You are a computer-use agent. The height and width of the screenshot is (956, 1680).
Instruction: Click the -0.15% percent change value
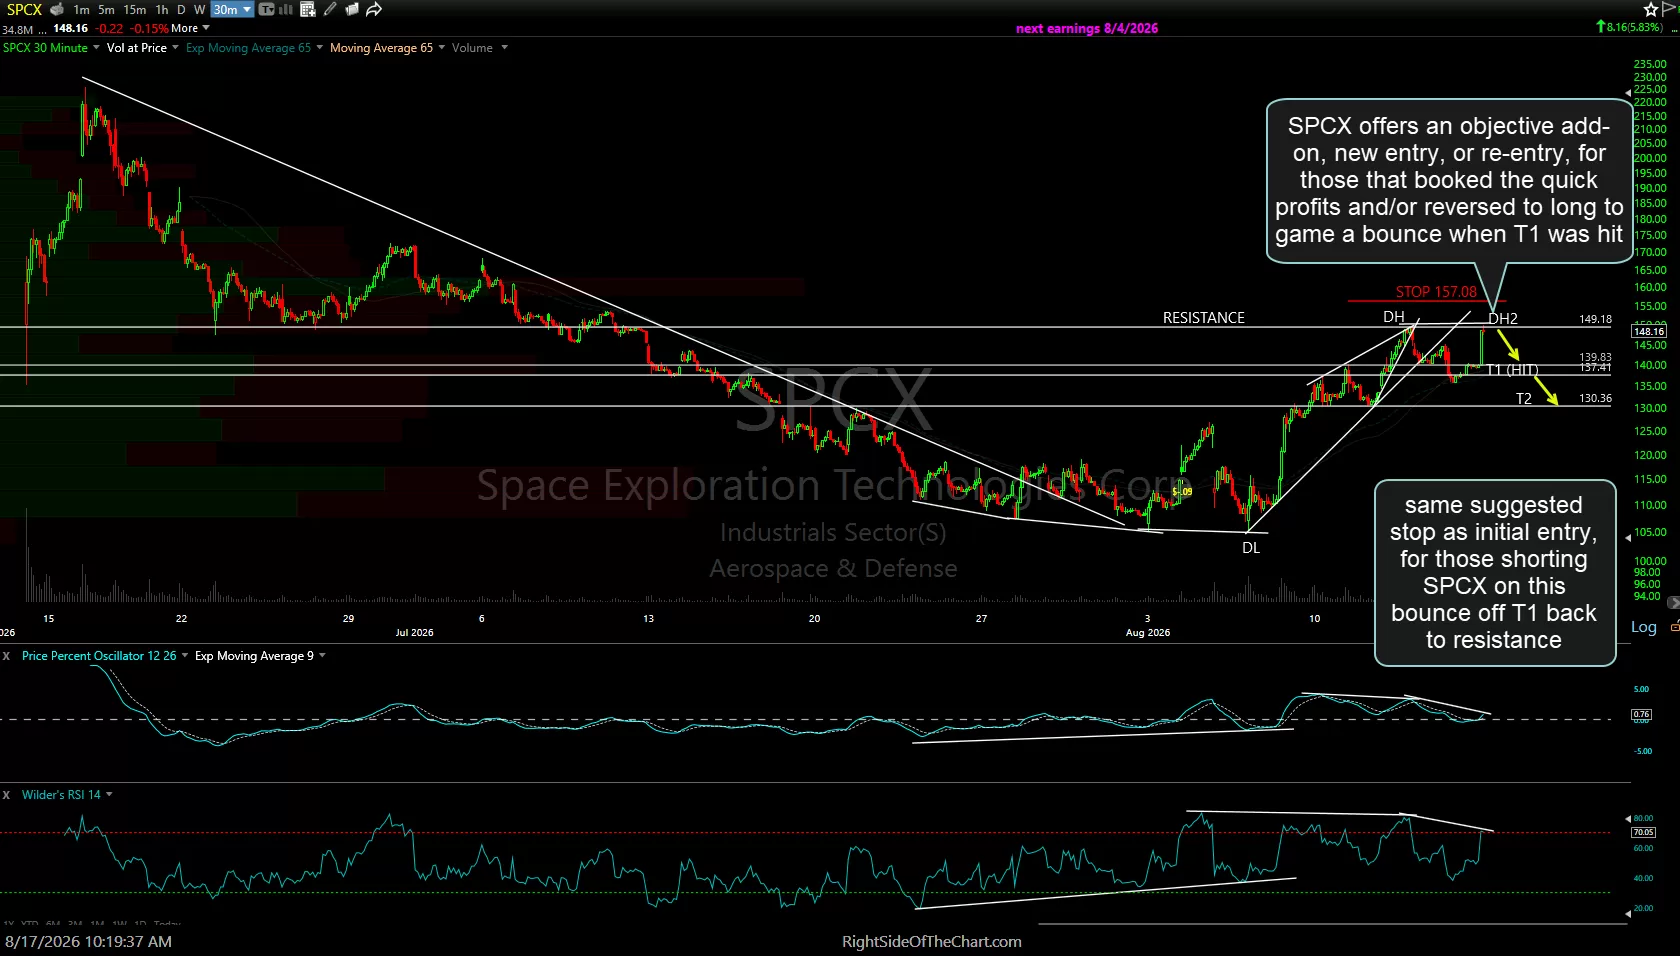pyautogui.click(x=148, y=29)
